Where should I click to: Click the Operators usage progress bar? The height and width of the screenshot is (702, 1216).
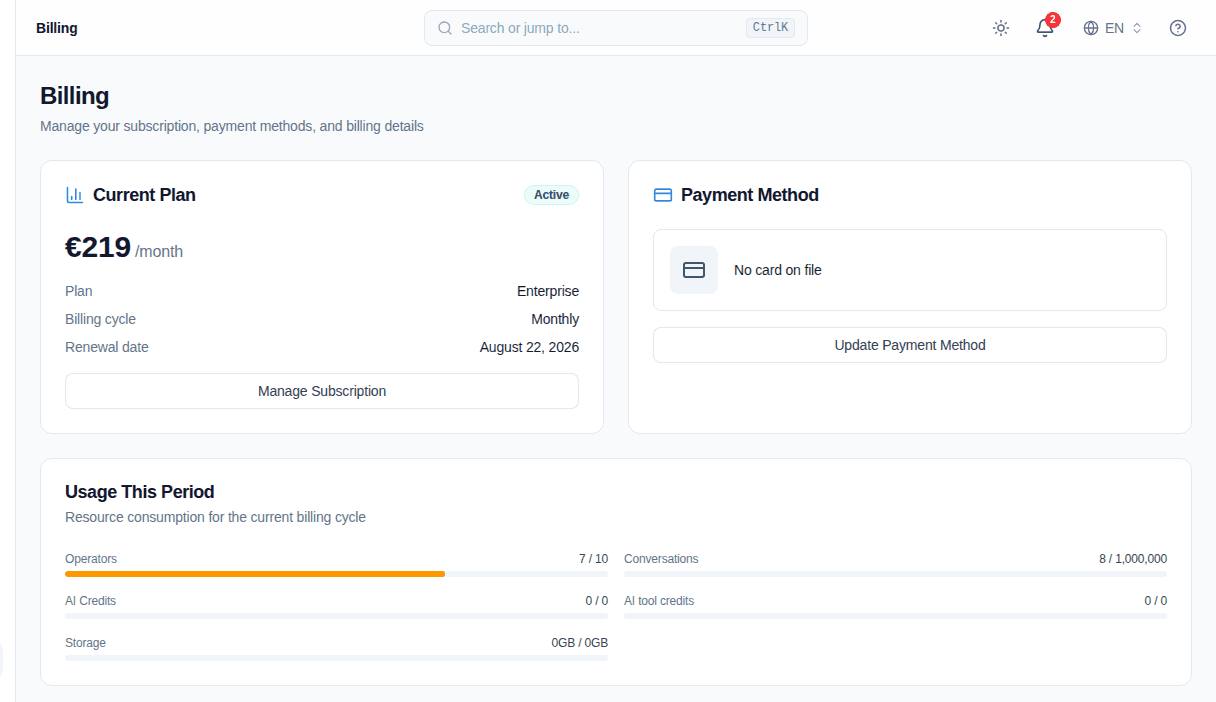pos(336,574)
